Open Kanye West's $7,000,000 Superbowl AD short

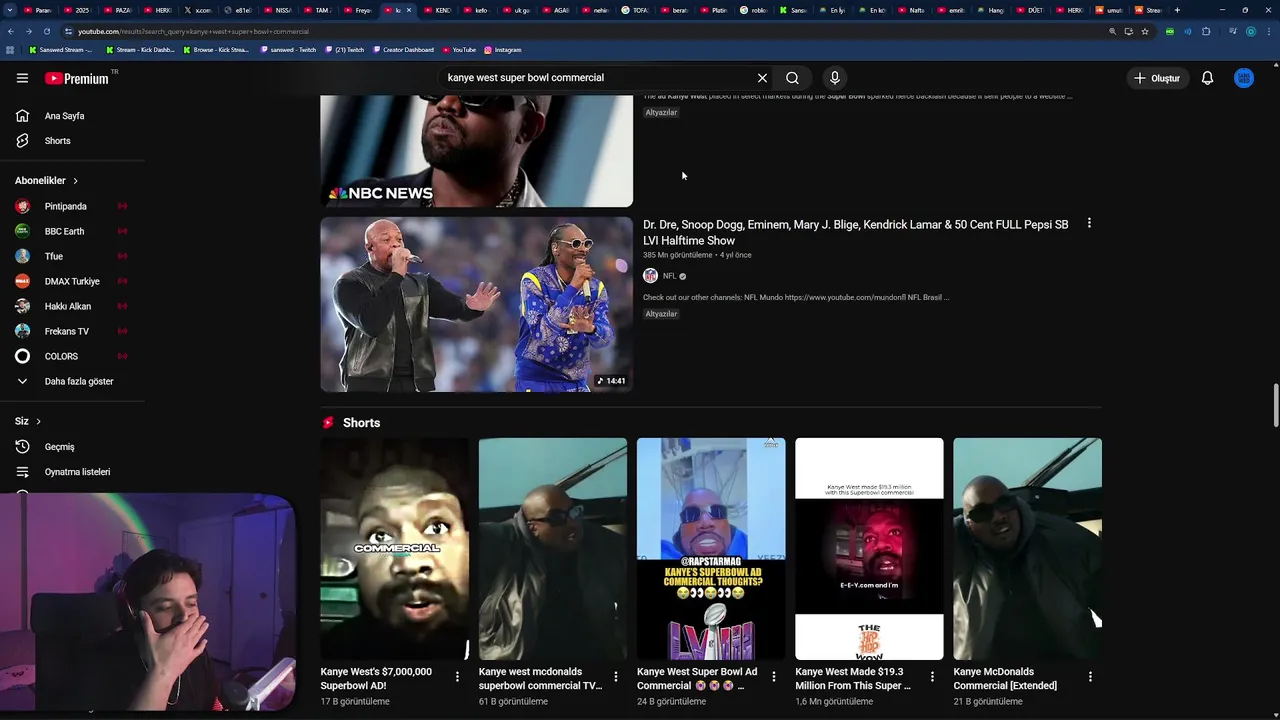394,549
